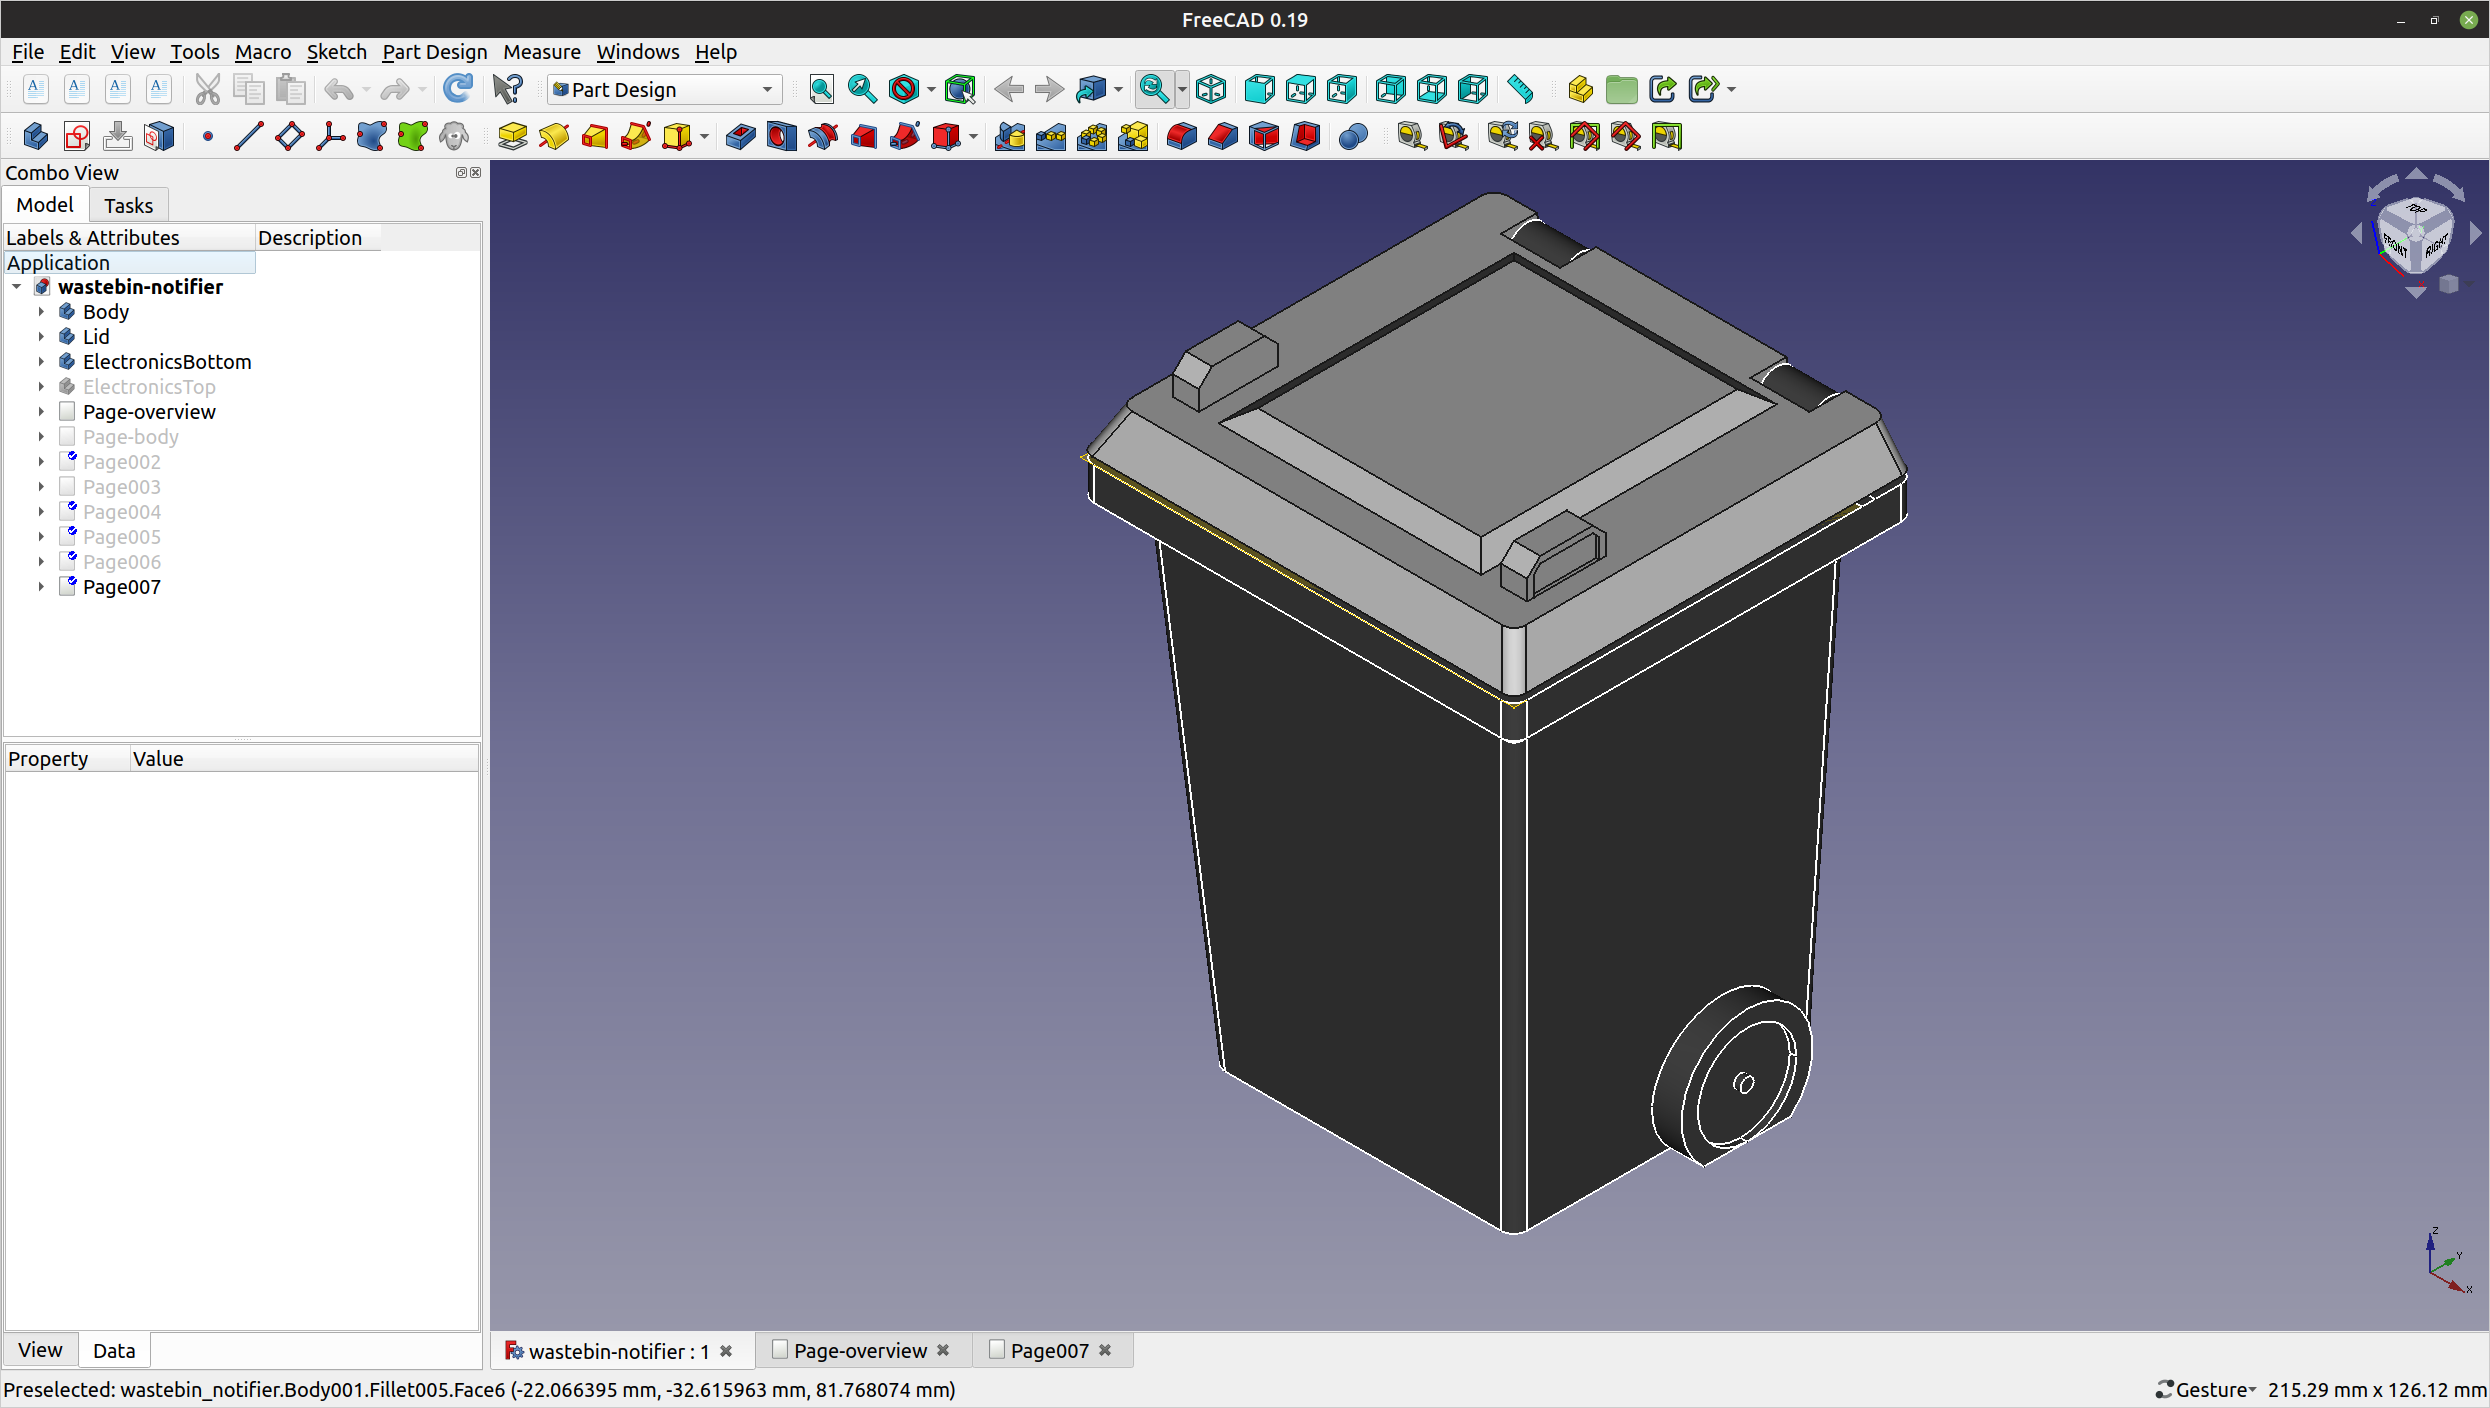Click the What's This help cursor
The image size is (2490, 1408).
pyautogui.click(x=508, y=89)
